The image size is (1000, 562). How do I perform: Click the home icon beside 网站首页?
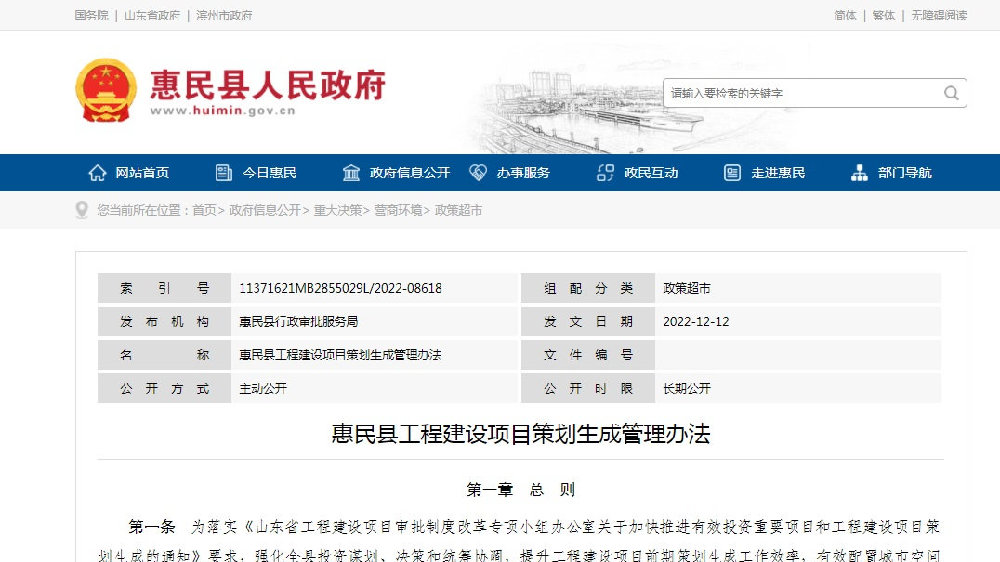point(98,172)
